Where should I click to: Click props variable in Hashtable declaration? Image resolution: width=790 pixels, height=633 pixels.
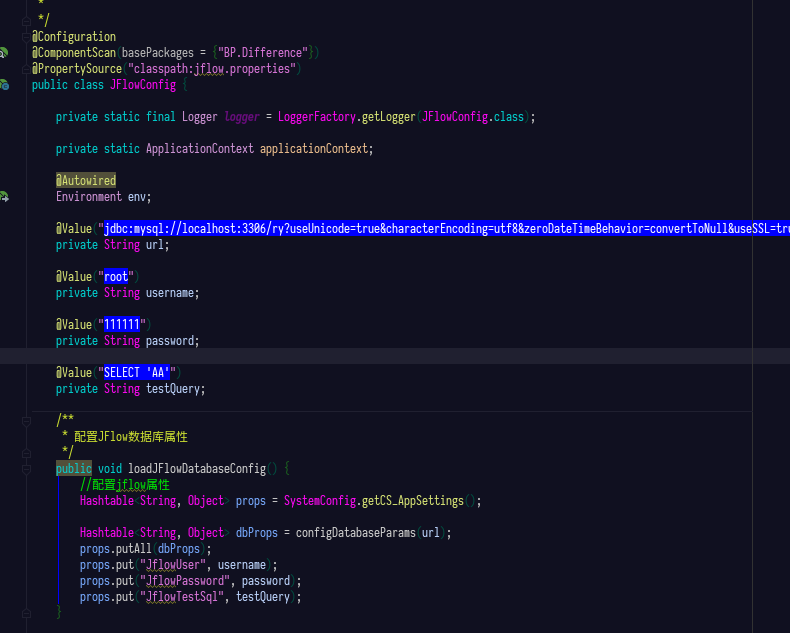click(250, 501)
